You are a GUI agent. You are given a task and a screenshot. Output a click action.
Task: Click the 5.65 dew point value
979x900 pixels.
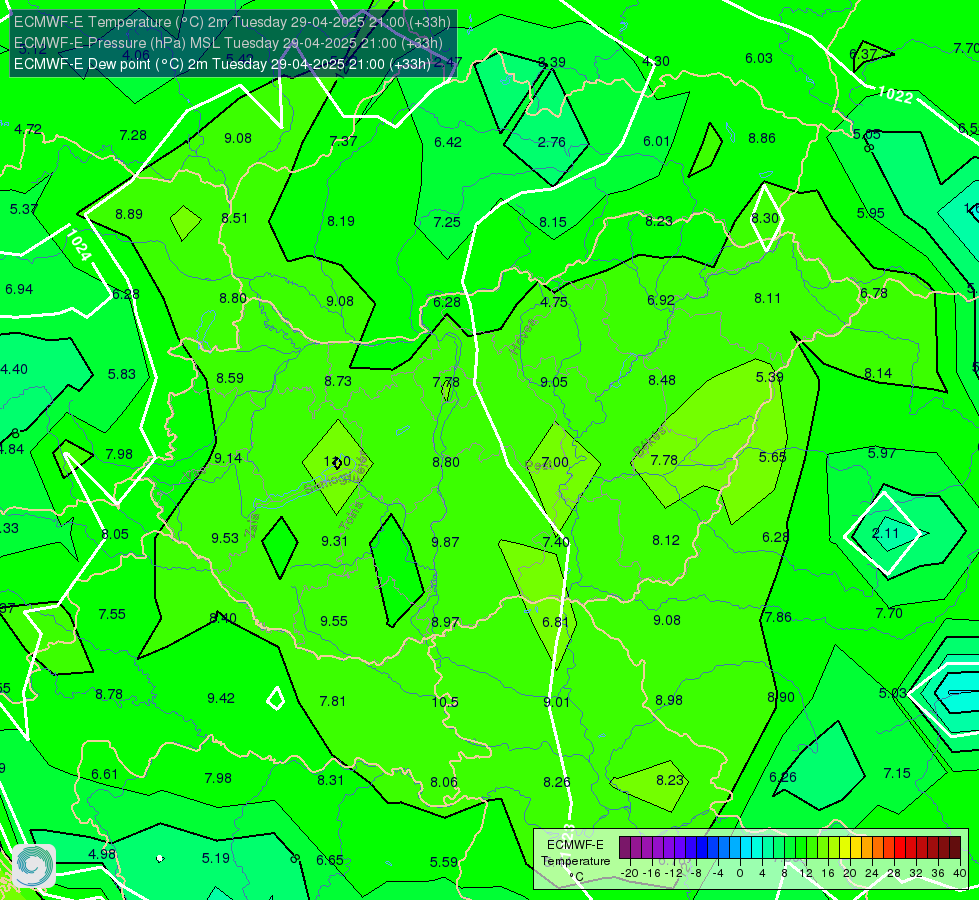(772, 457)
